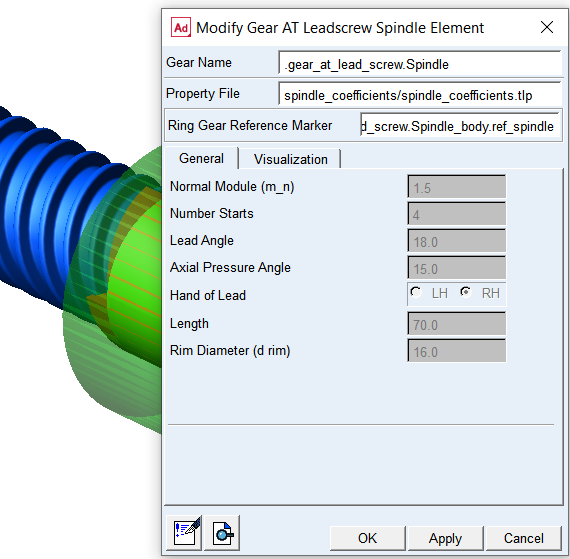Click the Number Starts value box
The width and height of the screenshot is (570, 559).
click(x=457, y=214)
